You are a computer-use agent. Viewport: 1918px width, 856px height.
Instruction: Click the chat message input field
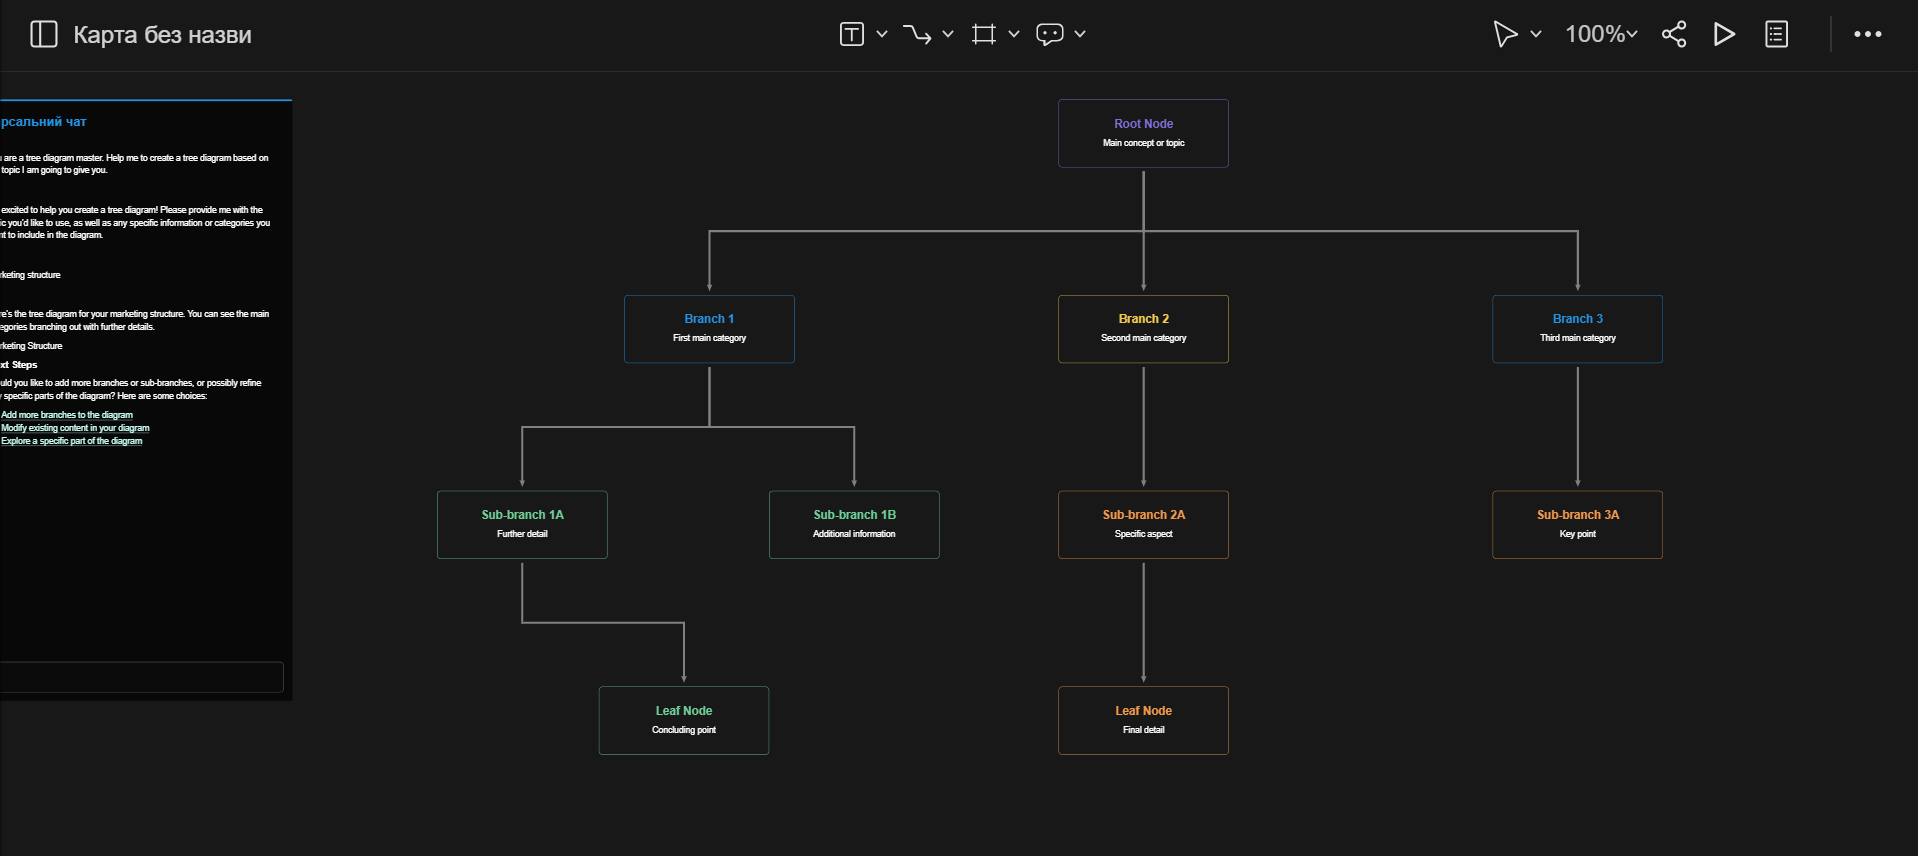(x=140, y=677)
